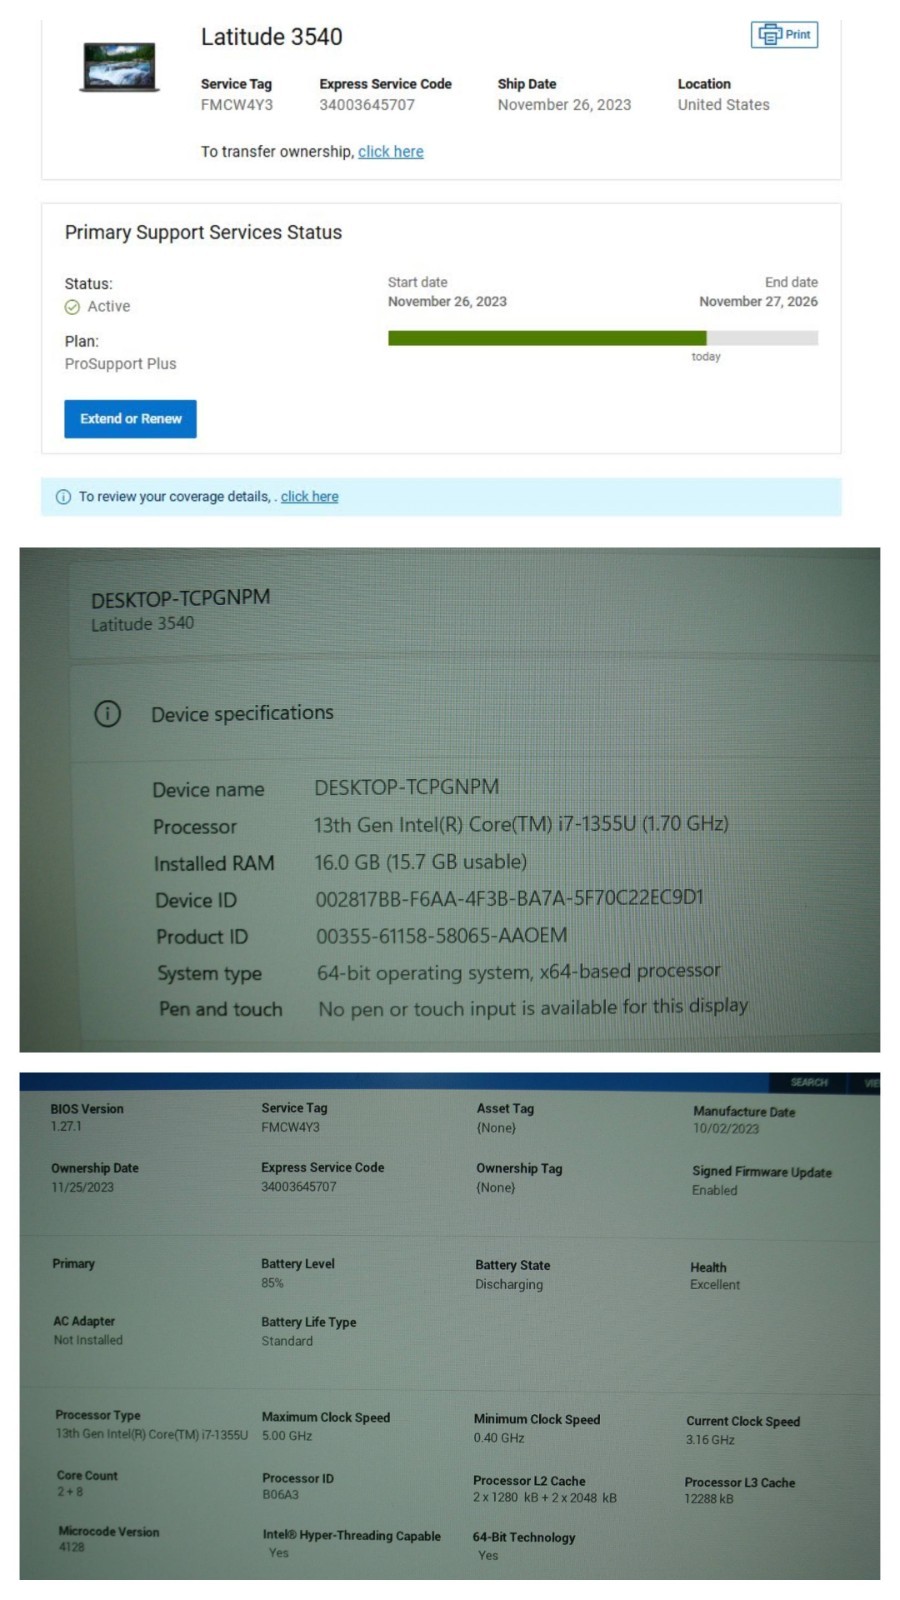This screenshot has width=900, height=1600.
Task: Click Location value United States
Action: pos(723,104)
